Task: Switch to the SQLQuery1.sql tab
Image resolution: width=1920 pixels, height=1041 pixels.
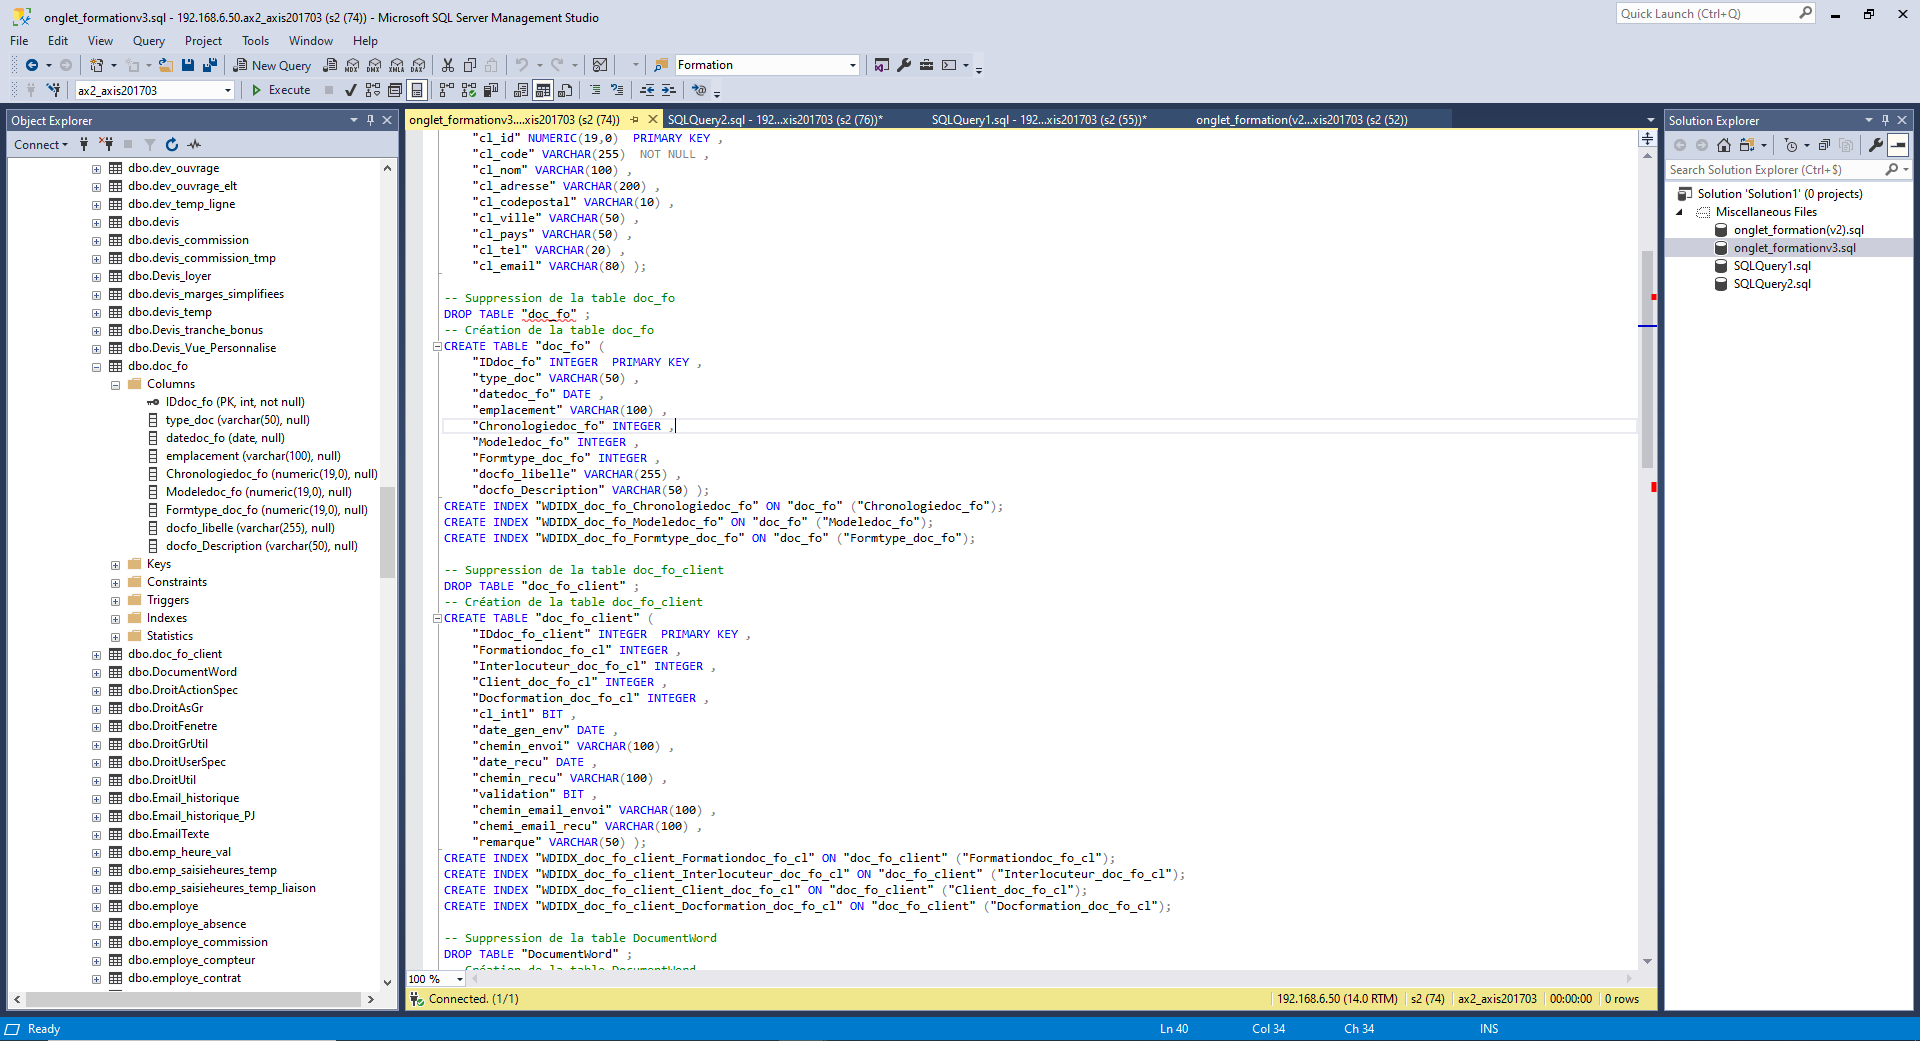Action: tap(1038, 119)
